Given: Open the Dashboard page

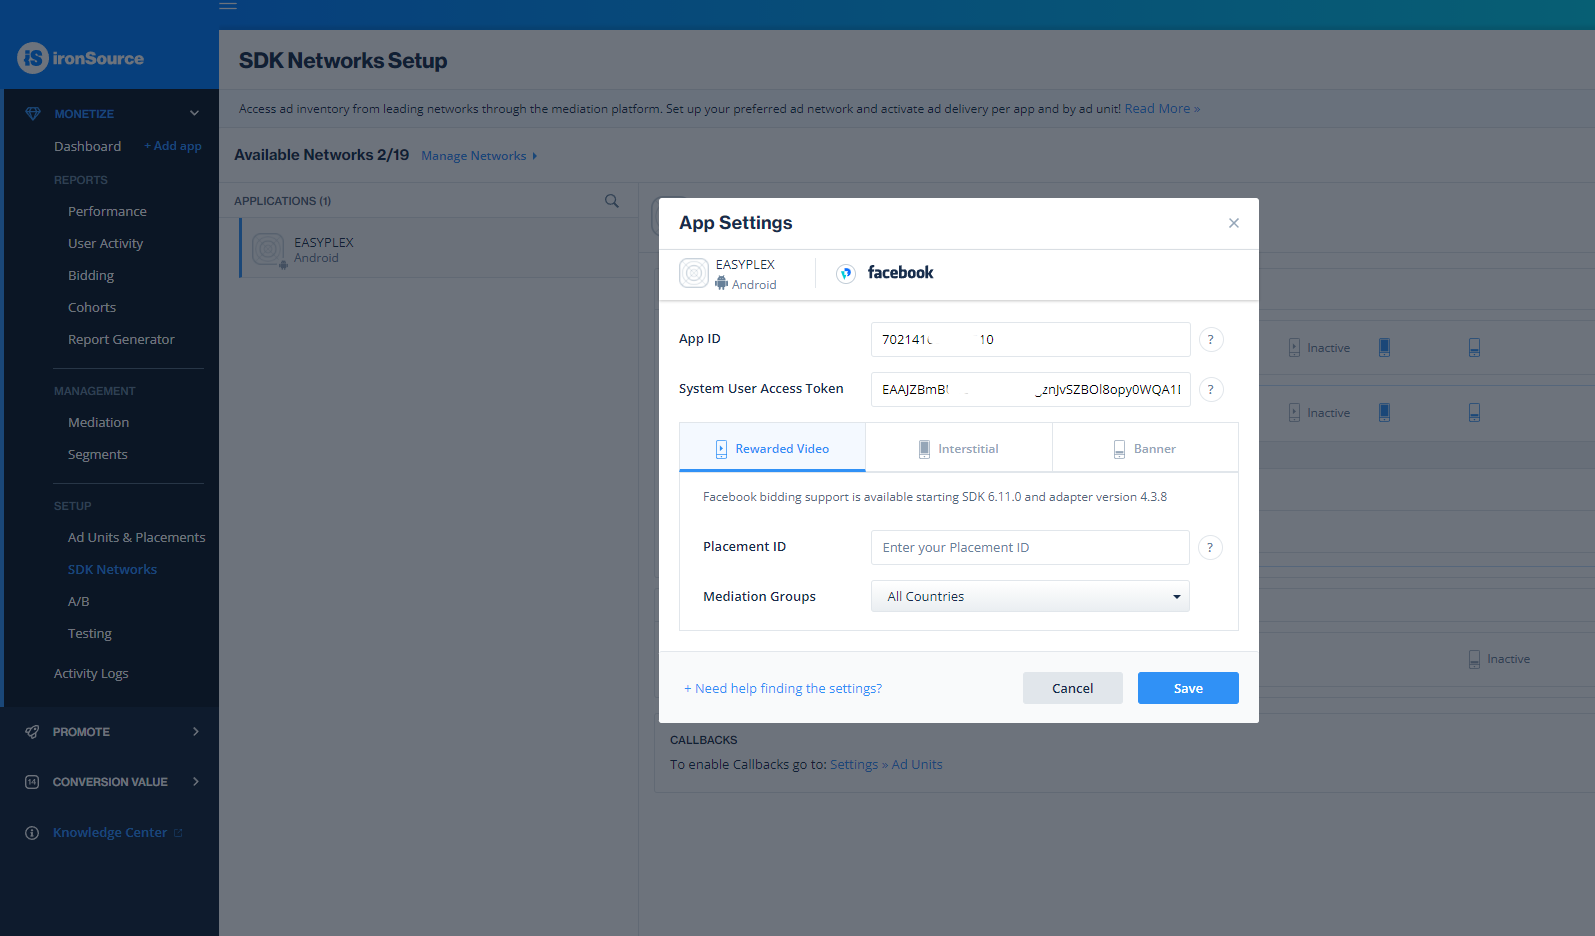Looking at the screenshot, I should [87, 146].
